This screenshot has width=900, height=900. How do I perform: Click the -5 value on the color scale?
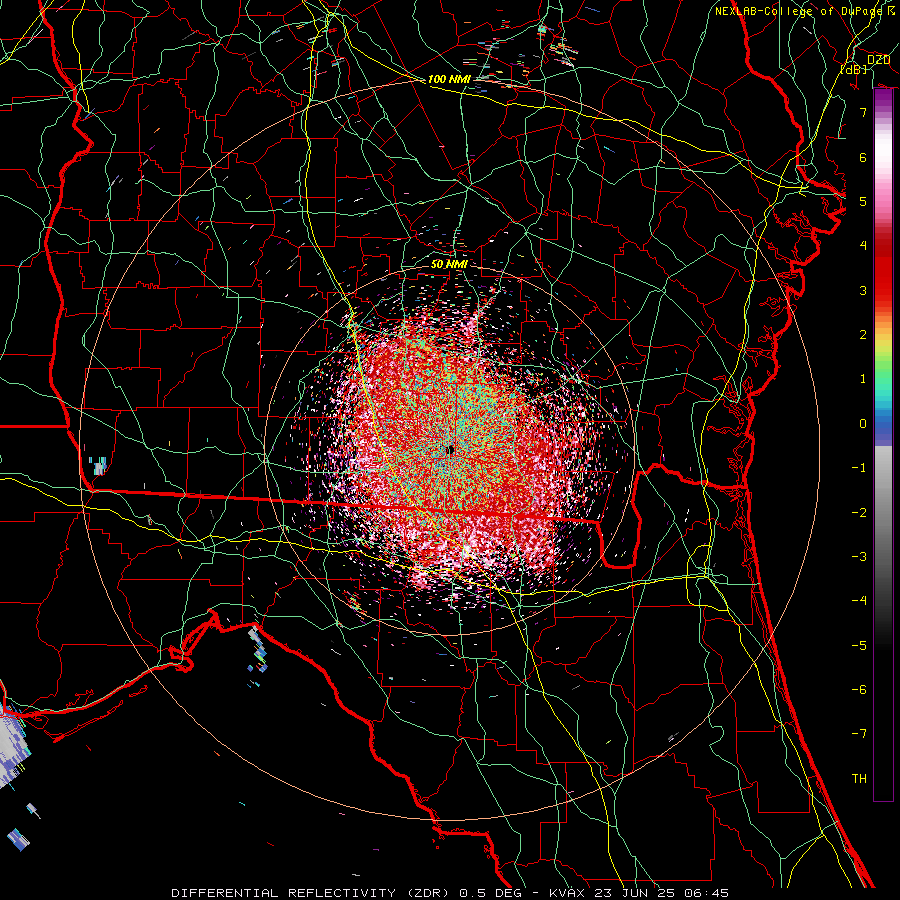tap(859, 646)
